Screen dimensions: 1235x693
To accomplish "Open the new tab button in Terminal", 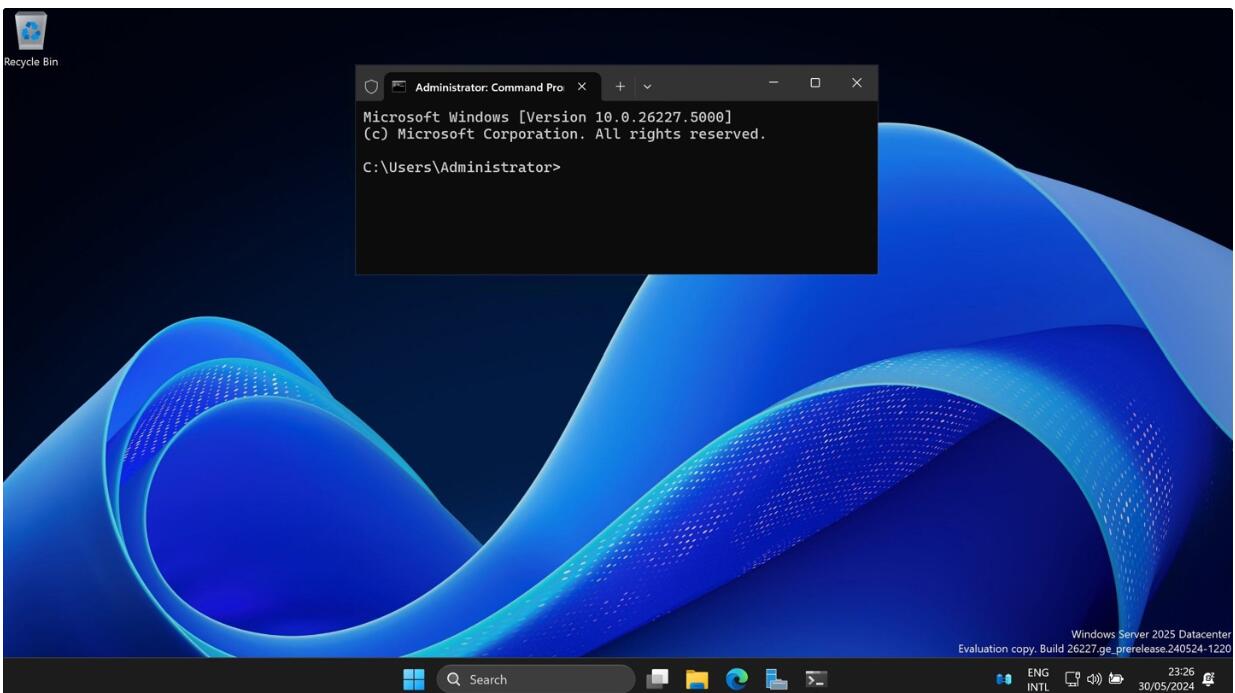I will [619, 85].
